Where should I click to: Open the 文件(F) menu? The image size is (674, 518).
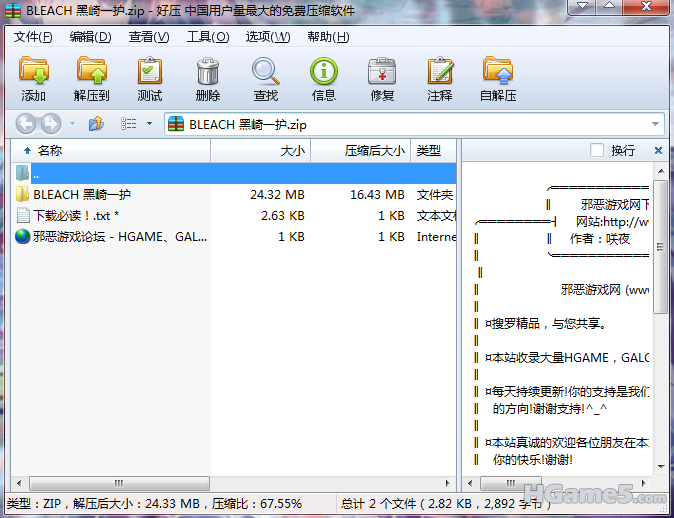pos(32,37)
